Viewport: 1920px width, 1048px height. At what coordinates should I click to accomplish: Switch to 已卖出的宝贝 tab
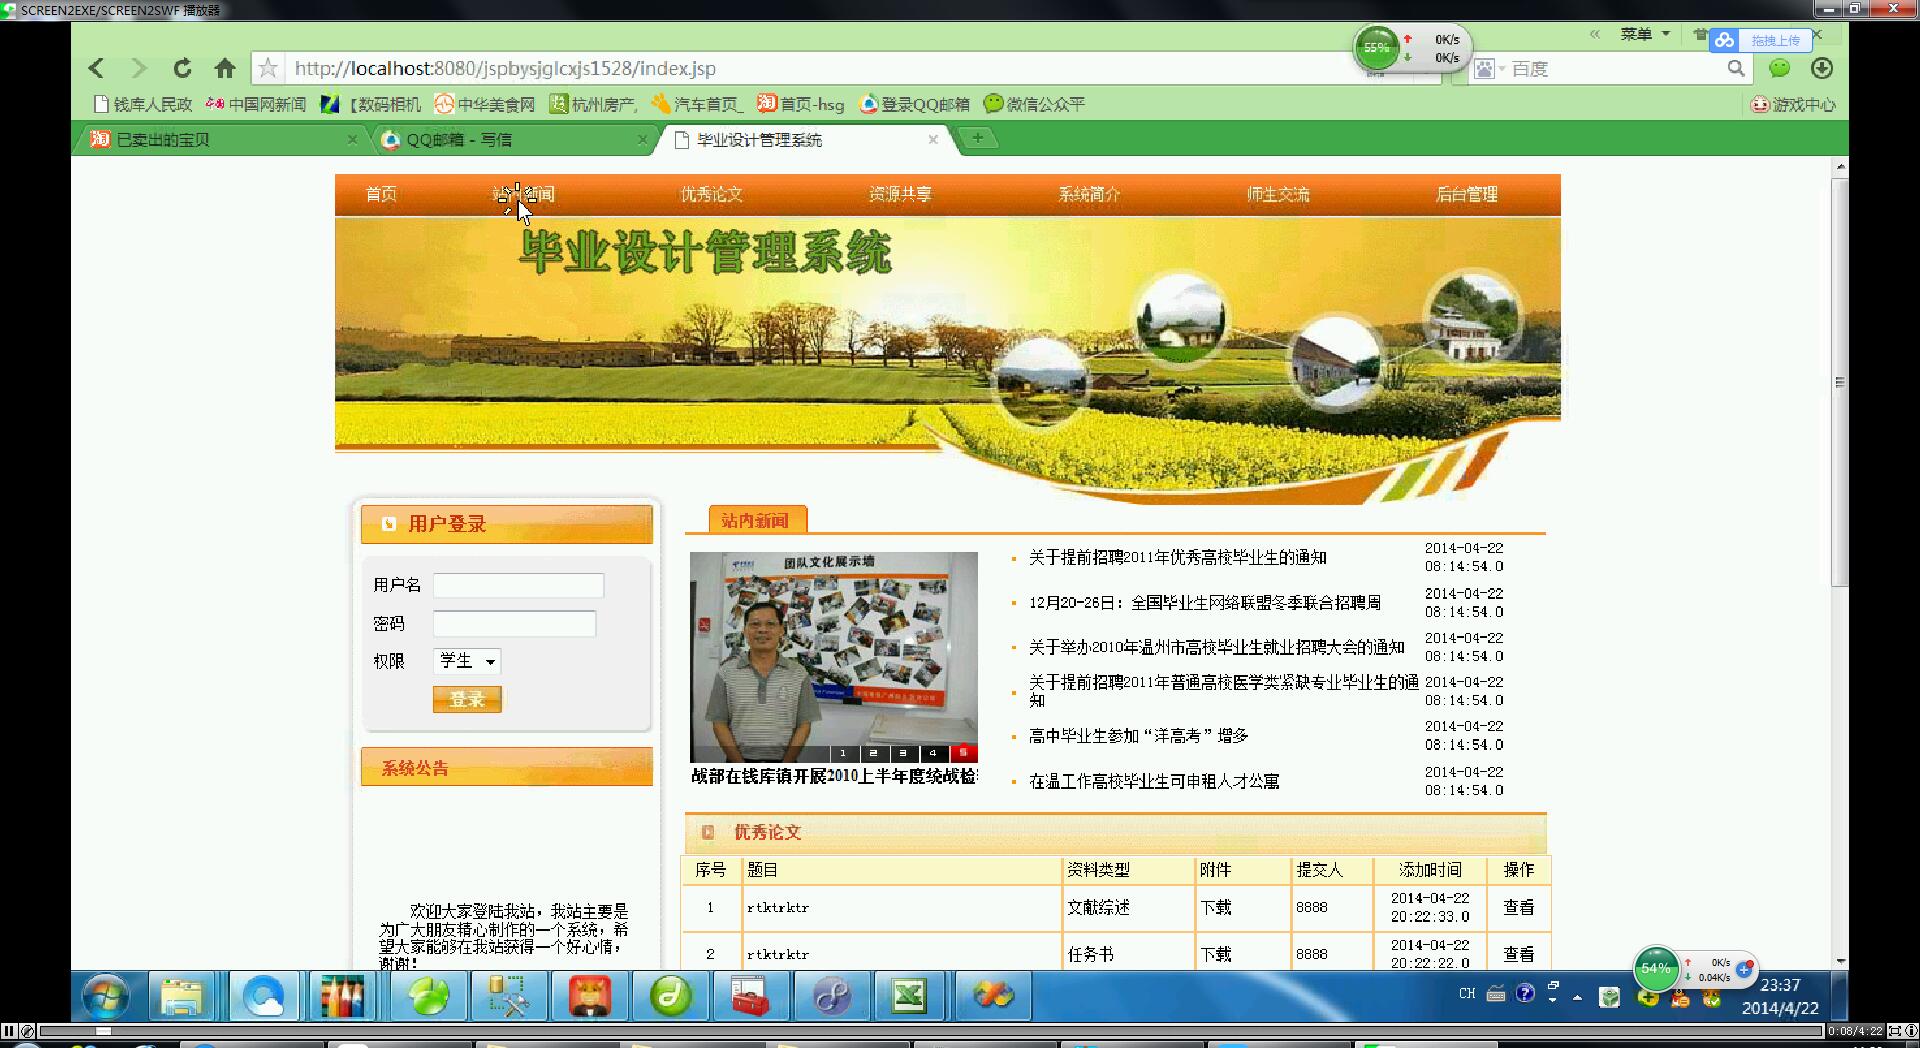220,140
